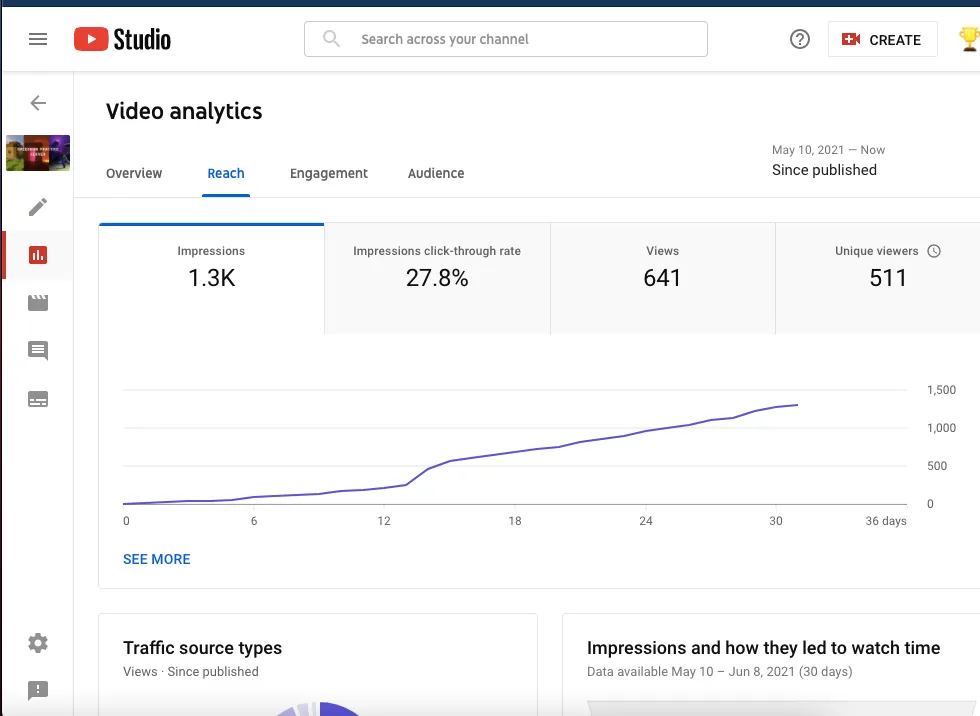Click the Search across your channel field

click(505, 40)
